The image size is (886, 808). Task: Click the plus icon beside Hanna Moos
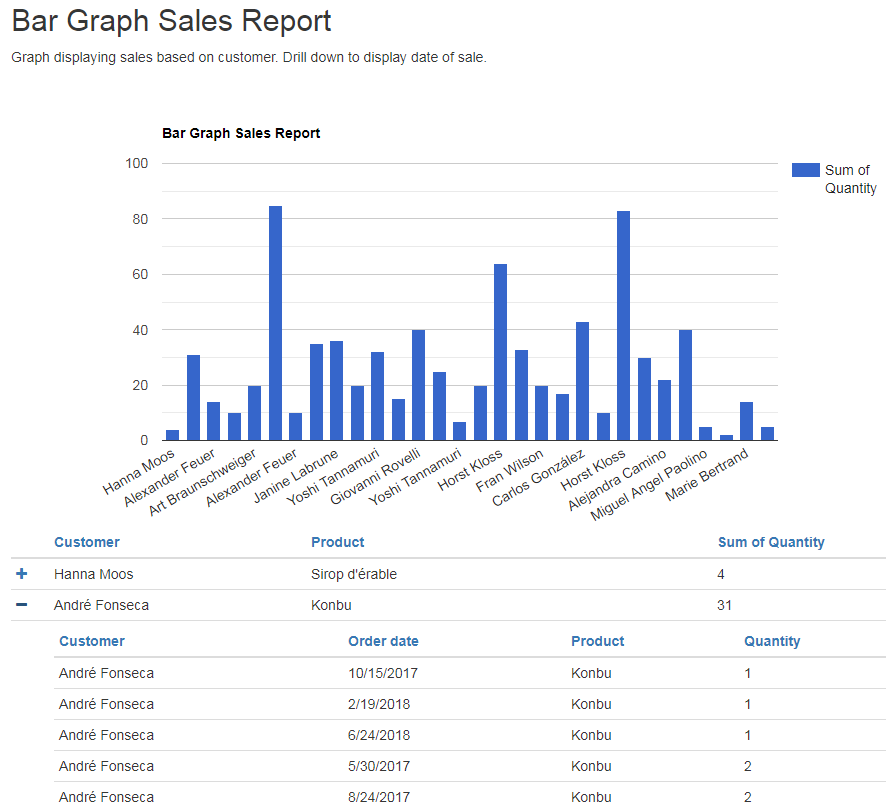click(x=22, y=573)
